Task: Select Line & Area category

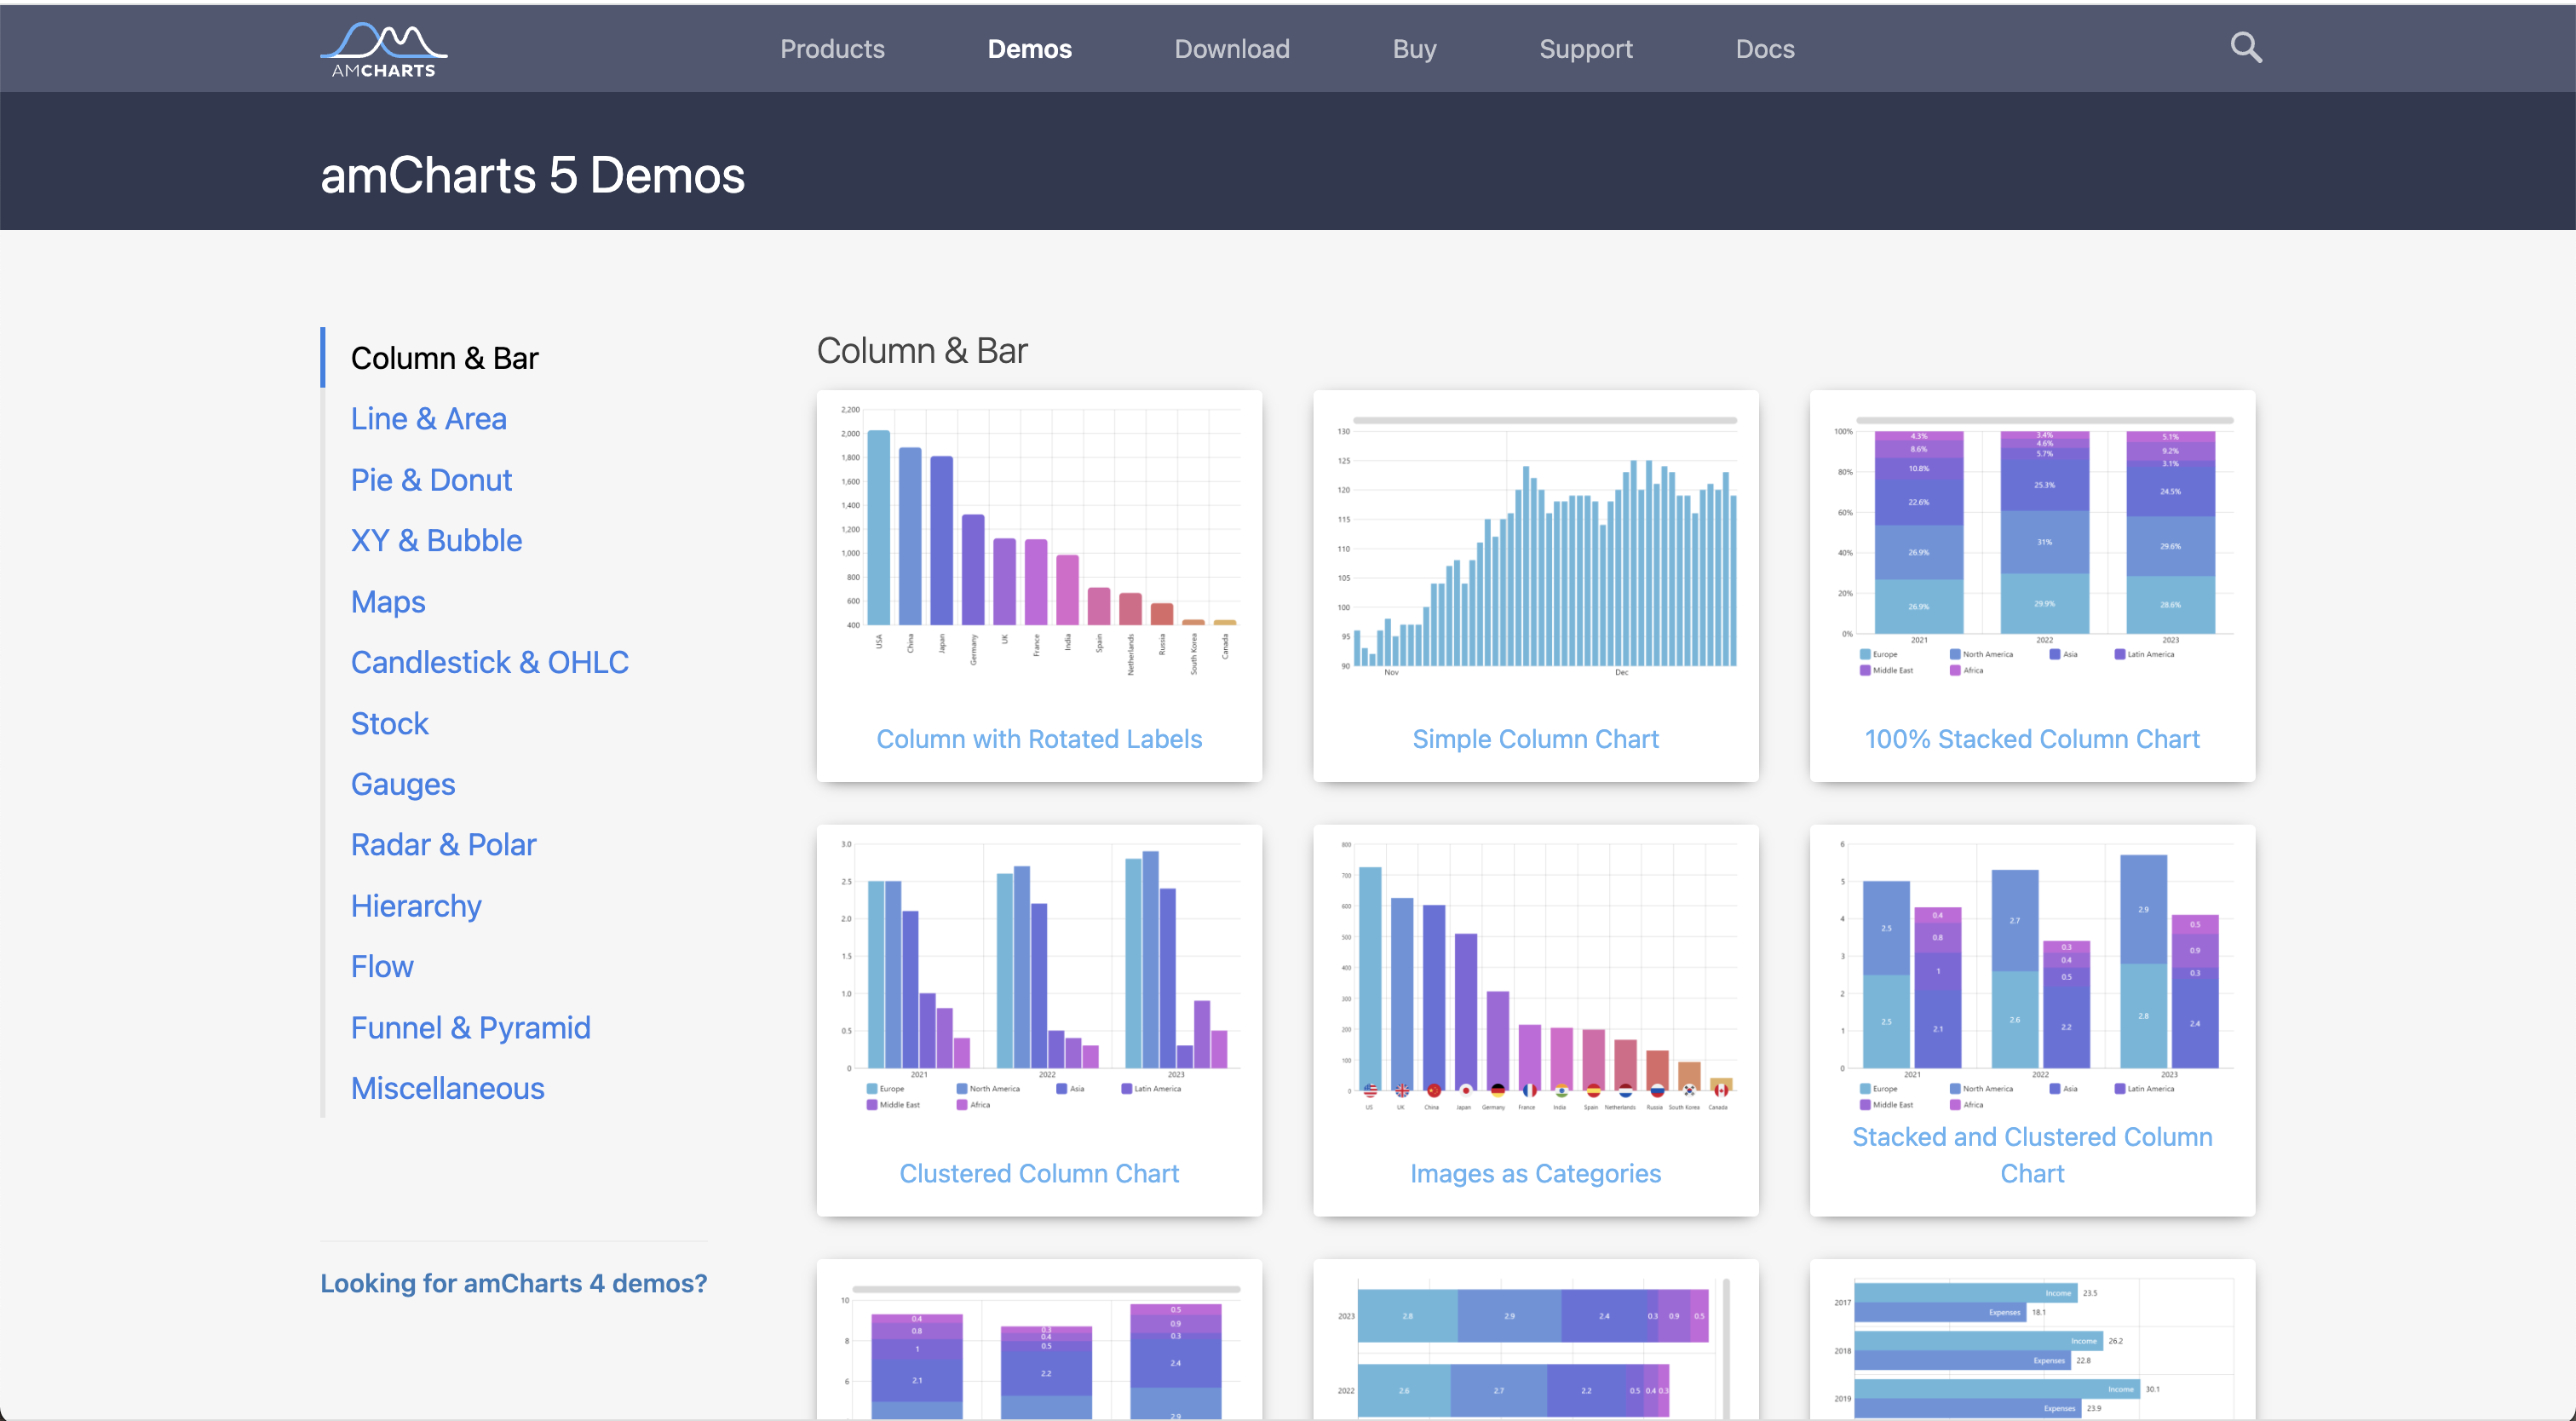Action: click(x=428, y=418)
